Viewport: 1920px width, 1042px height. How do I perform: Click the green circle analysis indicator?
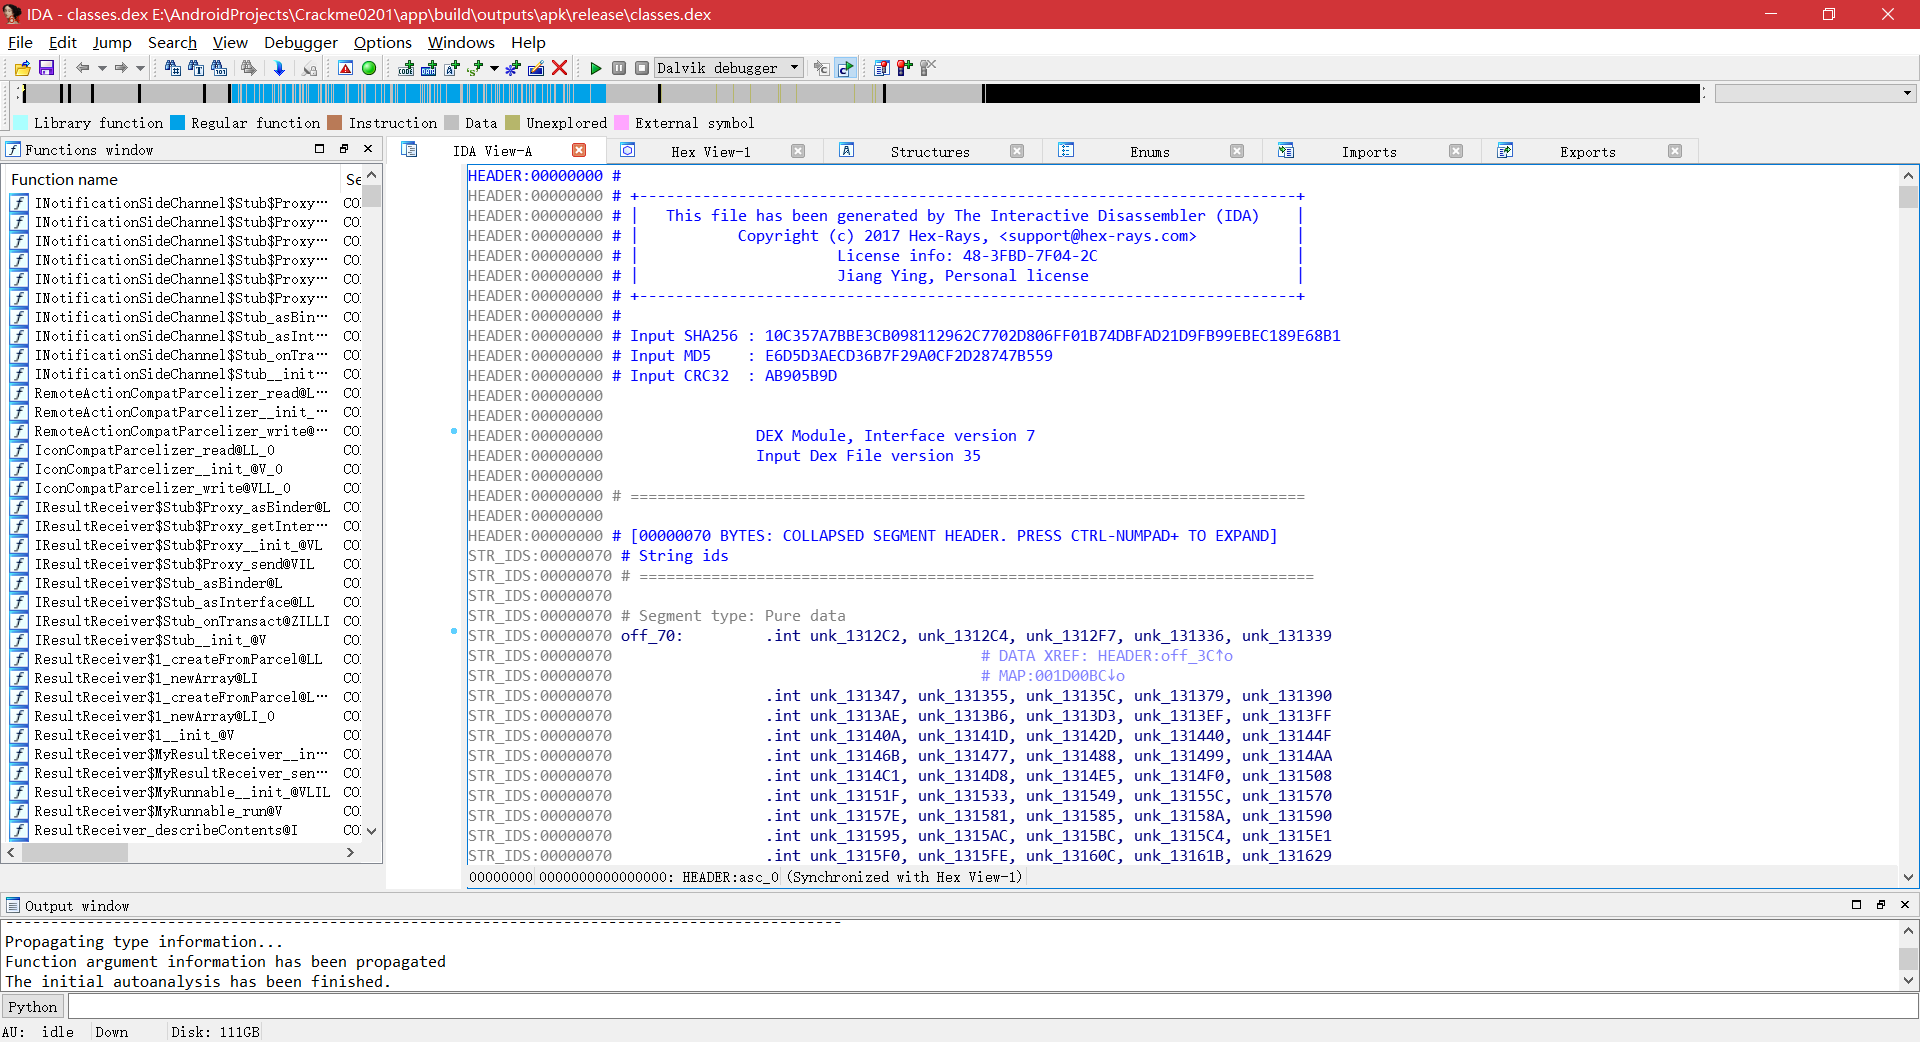coord(369,68)
